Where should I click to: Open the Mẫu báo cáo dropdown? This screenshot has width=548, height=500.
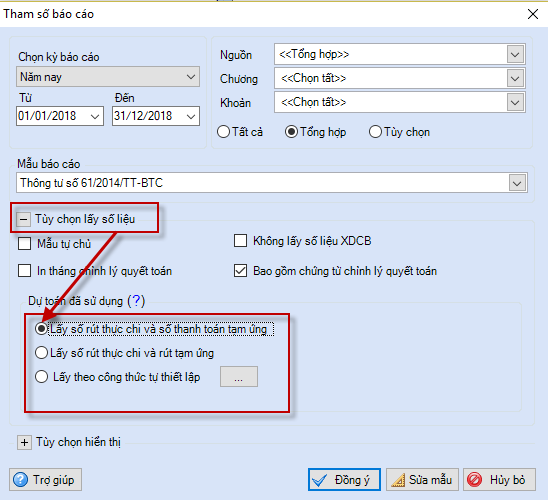[518, 183]
